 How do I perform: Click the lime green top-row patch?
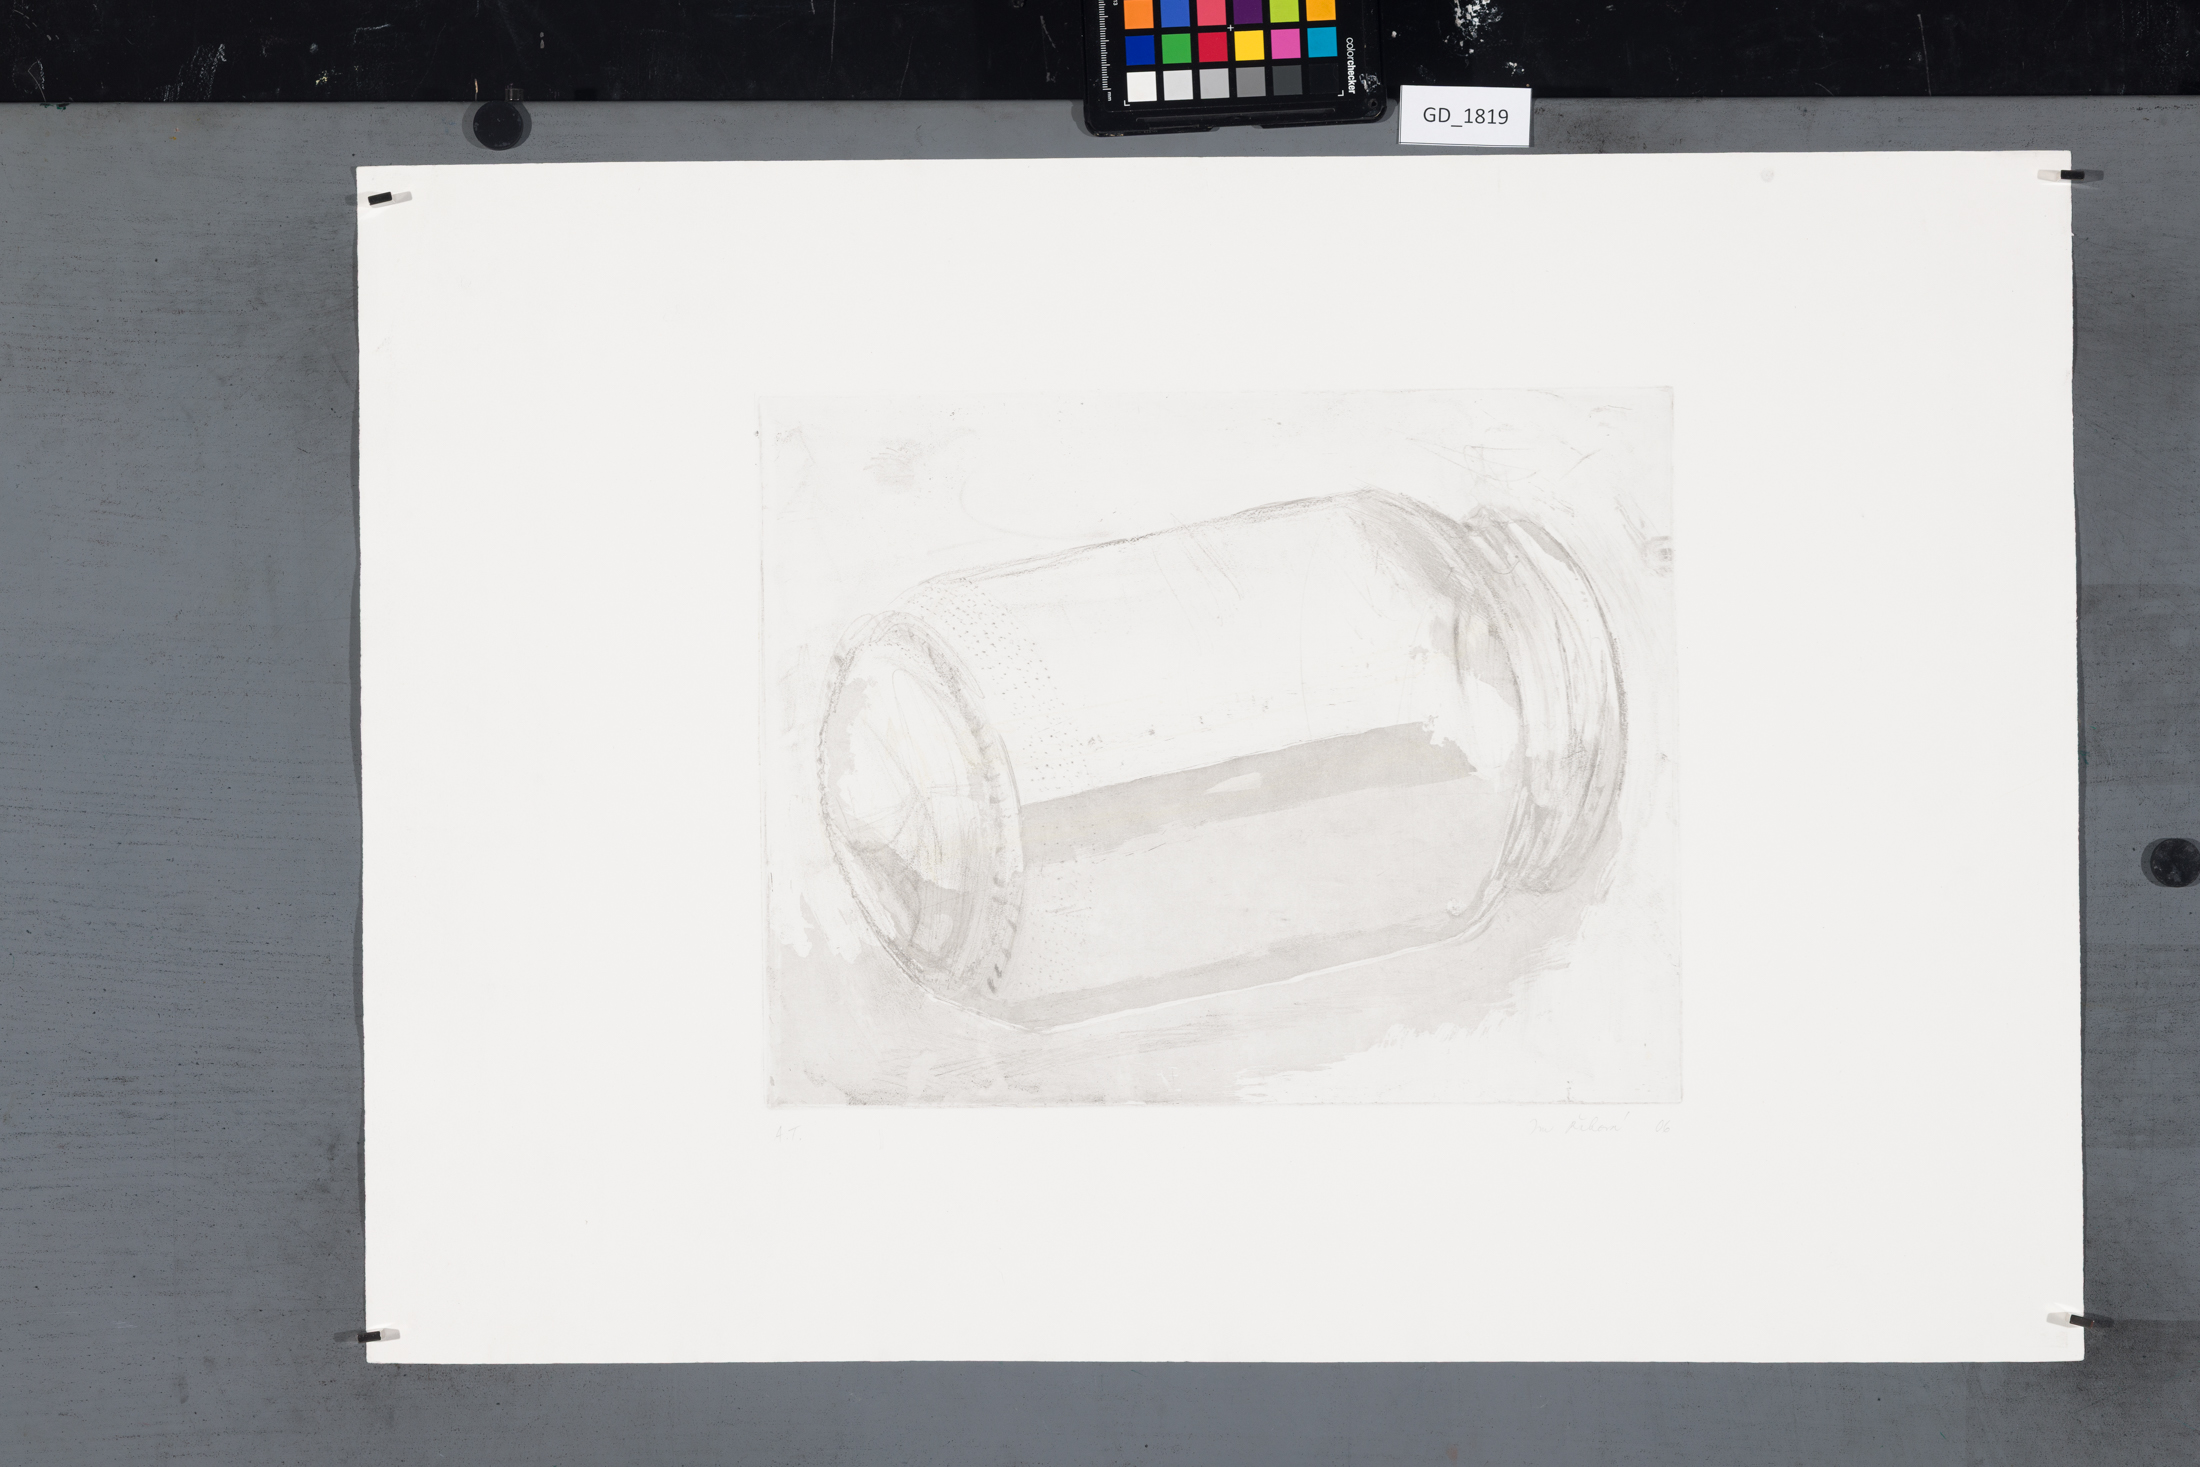tap(1284, 9)
